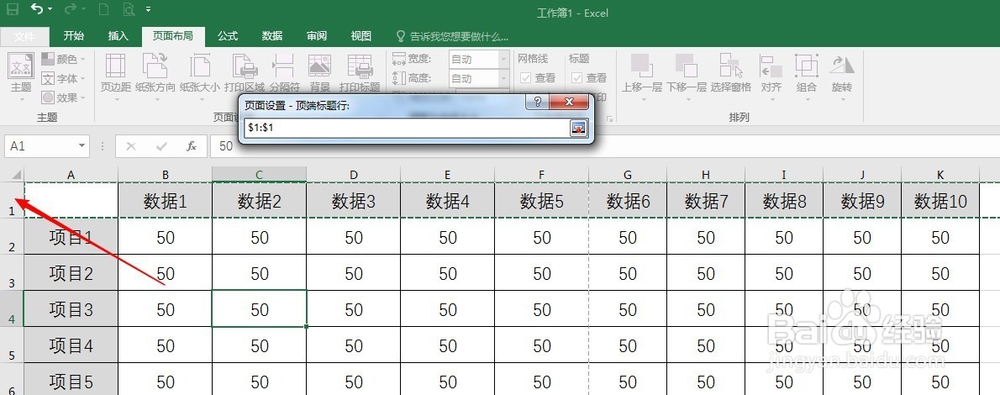This screenshot has height=395, width=1000.
Task: Open the 字体 theme fonts dropdown
Action: pos(63,78)
